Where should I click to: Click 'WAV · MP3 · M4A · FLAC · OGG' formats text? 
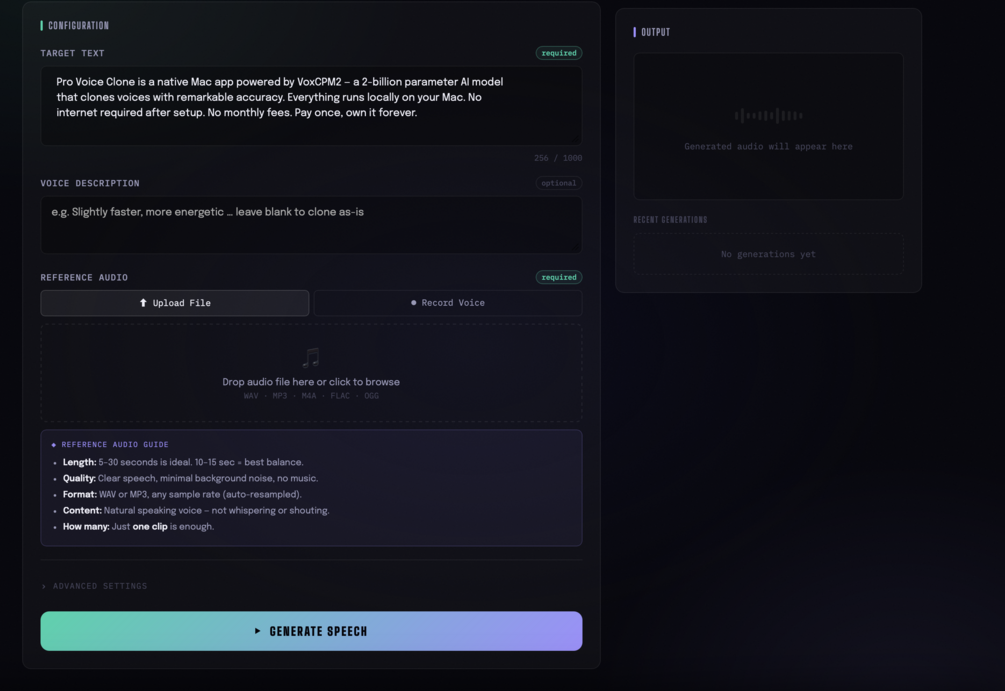(x=311, y=396)
